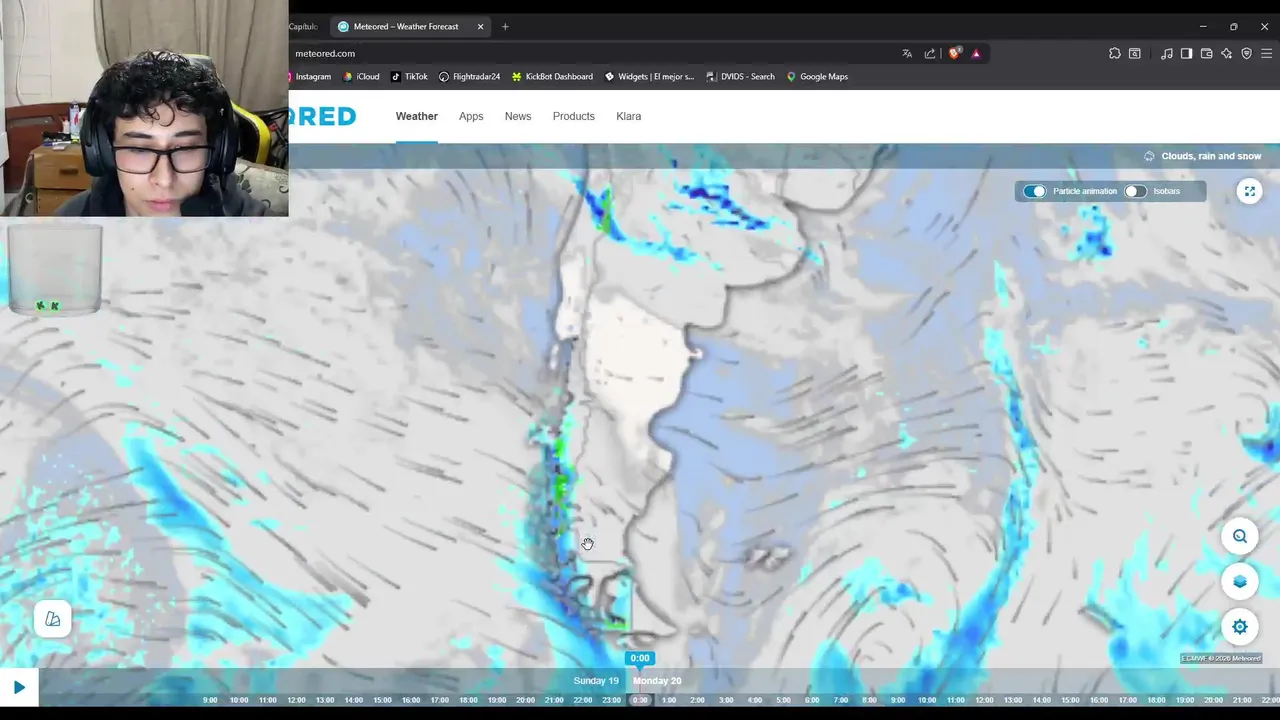Toggle the browser sidebar panel icon
Viewport: 1280px width, 720px height.
(x=1186, y=54)
